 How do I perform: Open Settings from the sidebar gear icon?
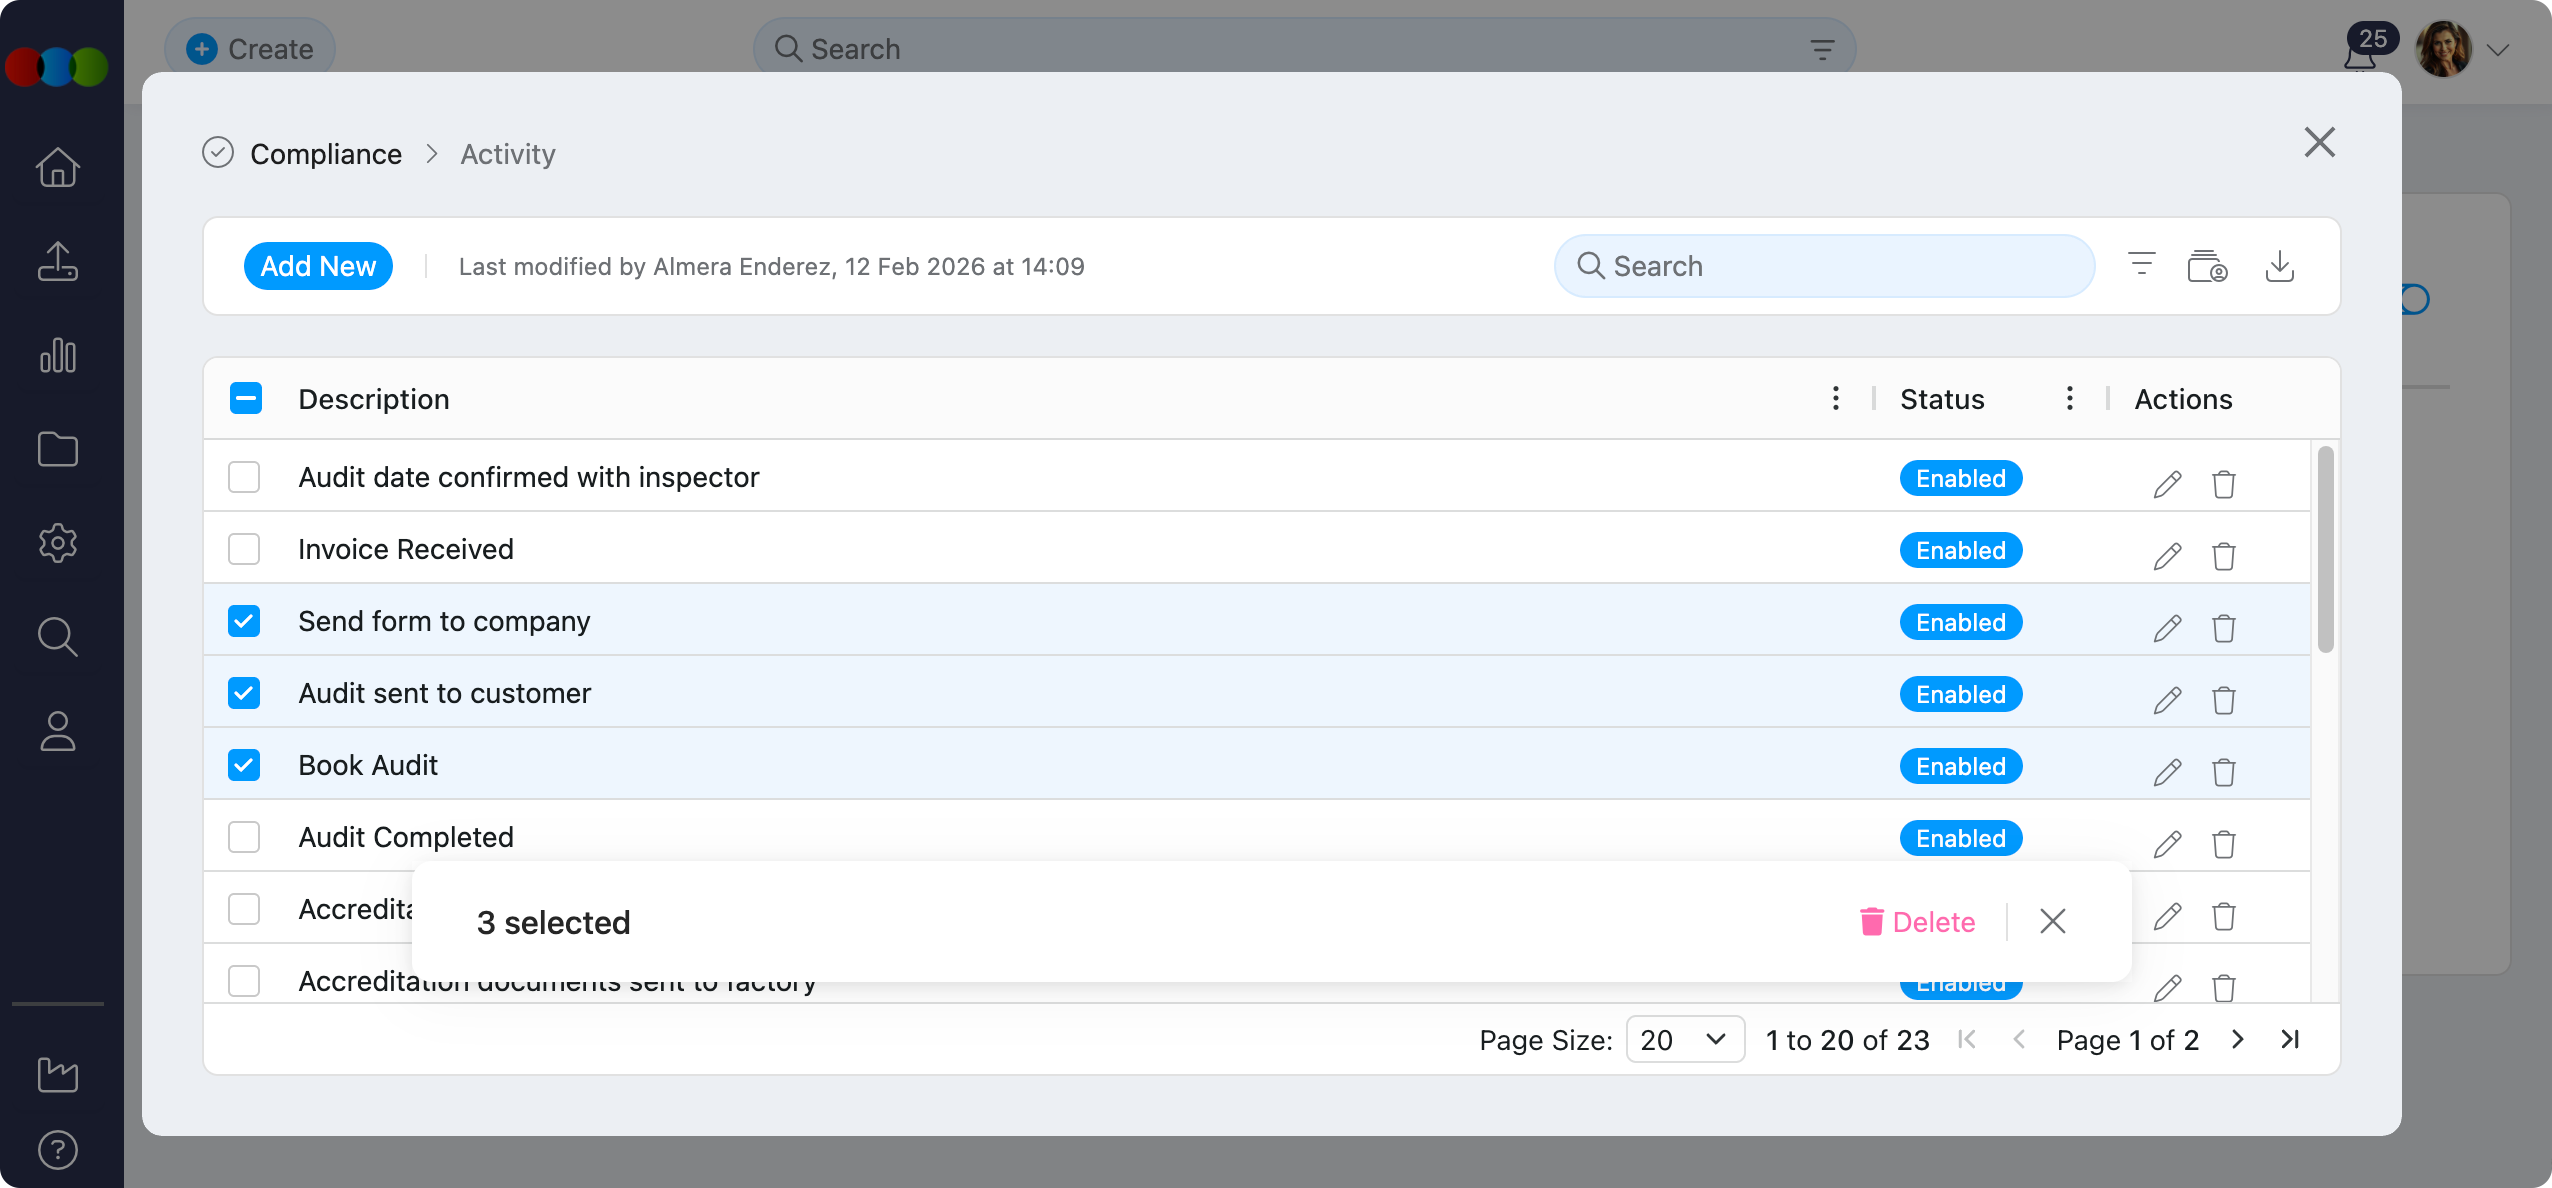coord(57,542)
